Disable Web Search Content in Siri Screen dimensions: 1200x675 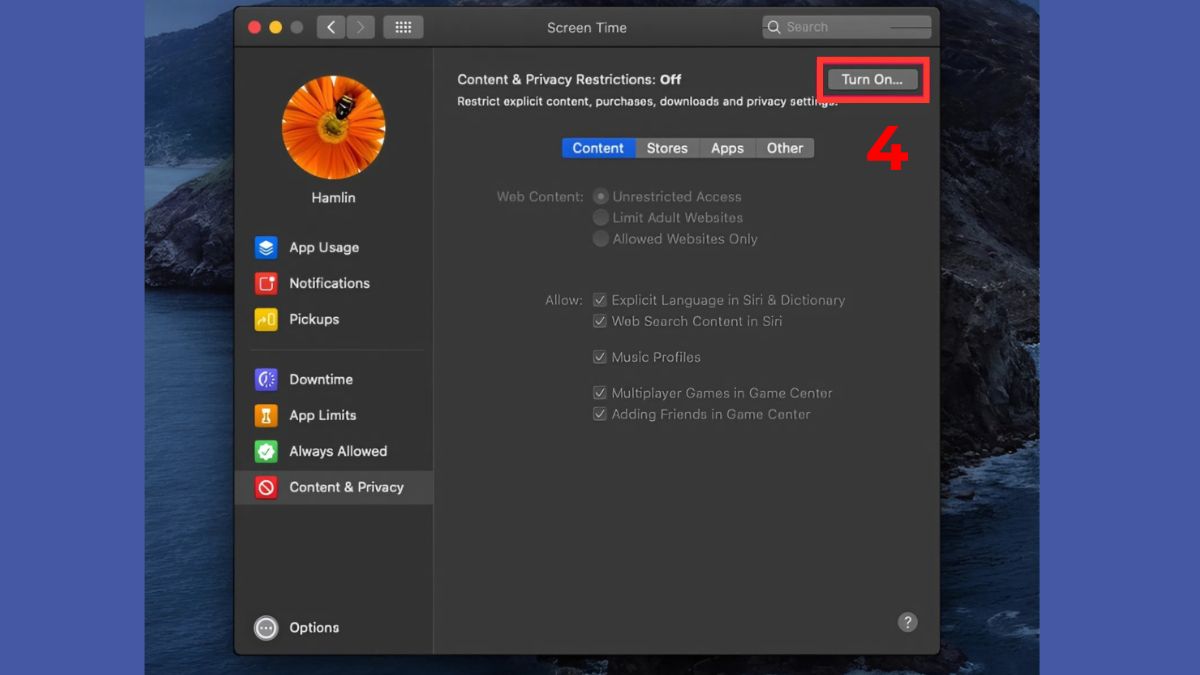coord(600,321)
